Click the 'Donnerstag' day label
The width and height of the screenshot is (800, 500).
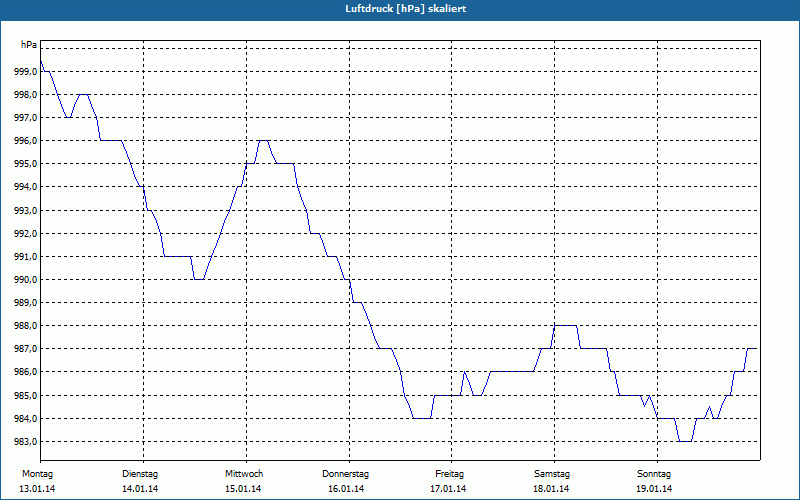click(x=345, y=474)
